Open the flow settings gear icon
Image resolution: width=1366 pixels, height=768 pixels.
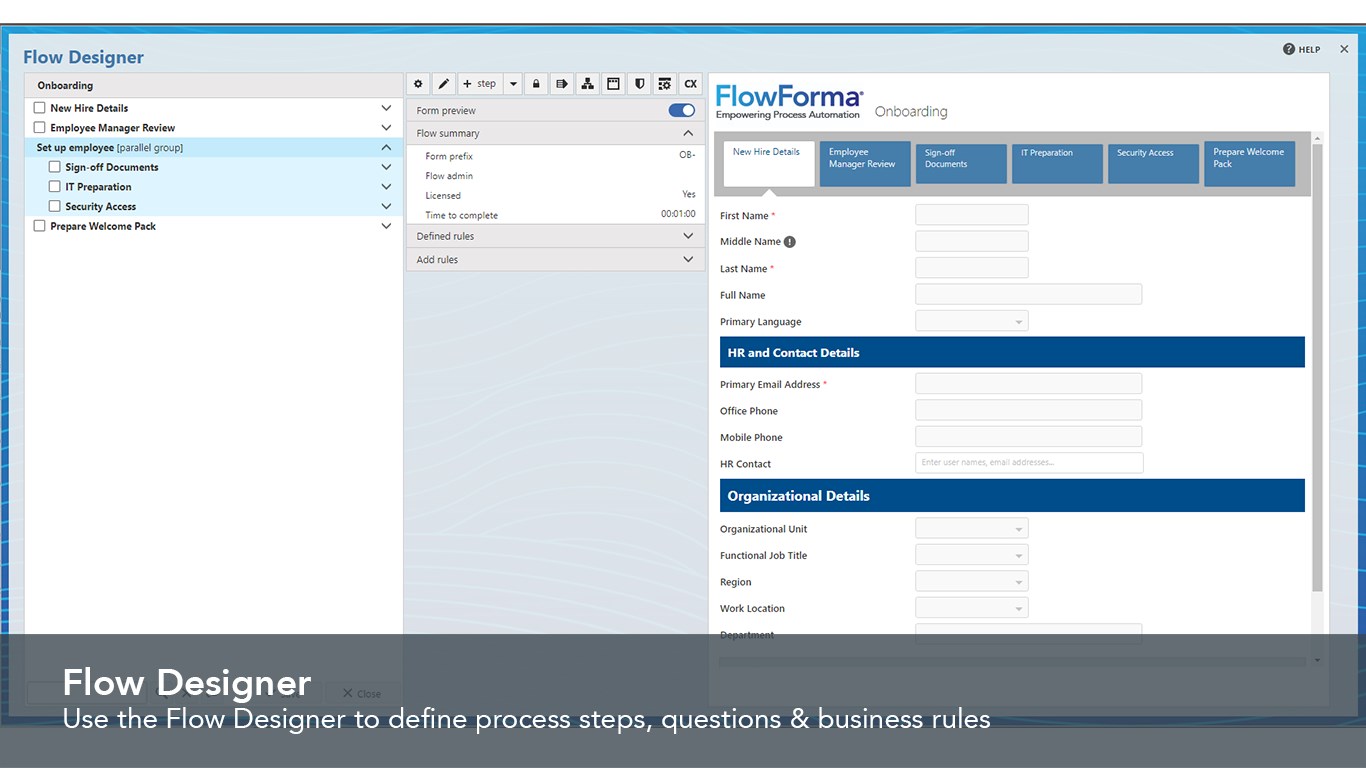419,84
